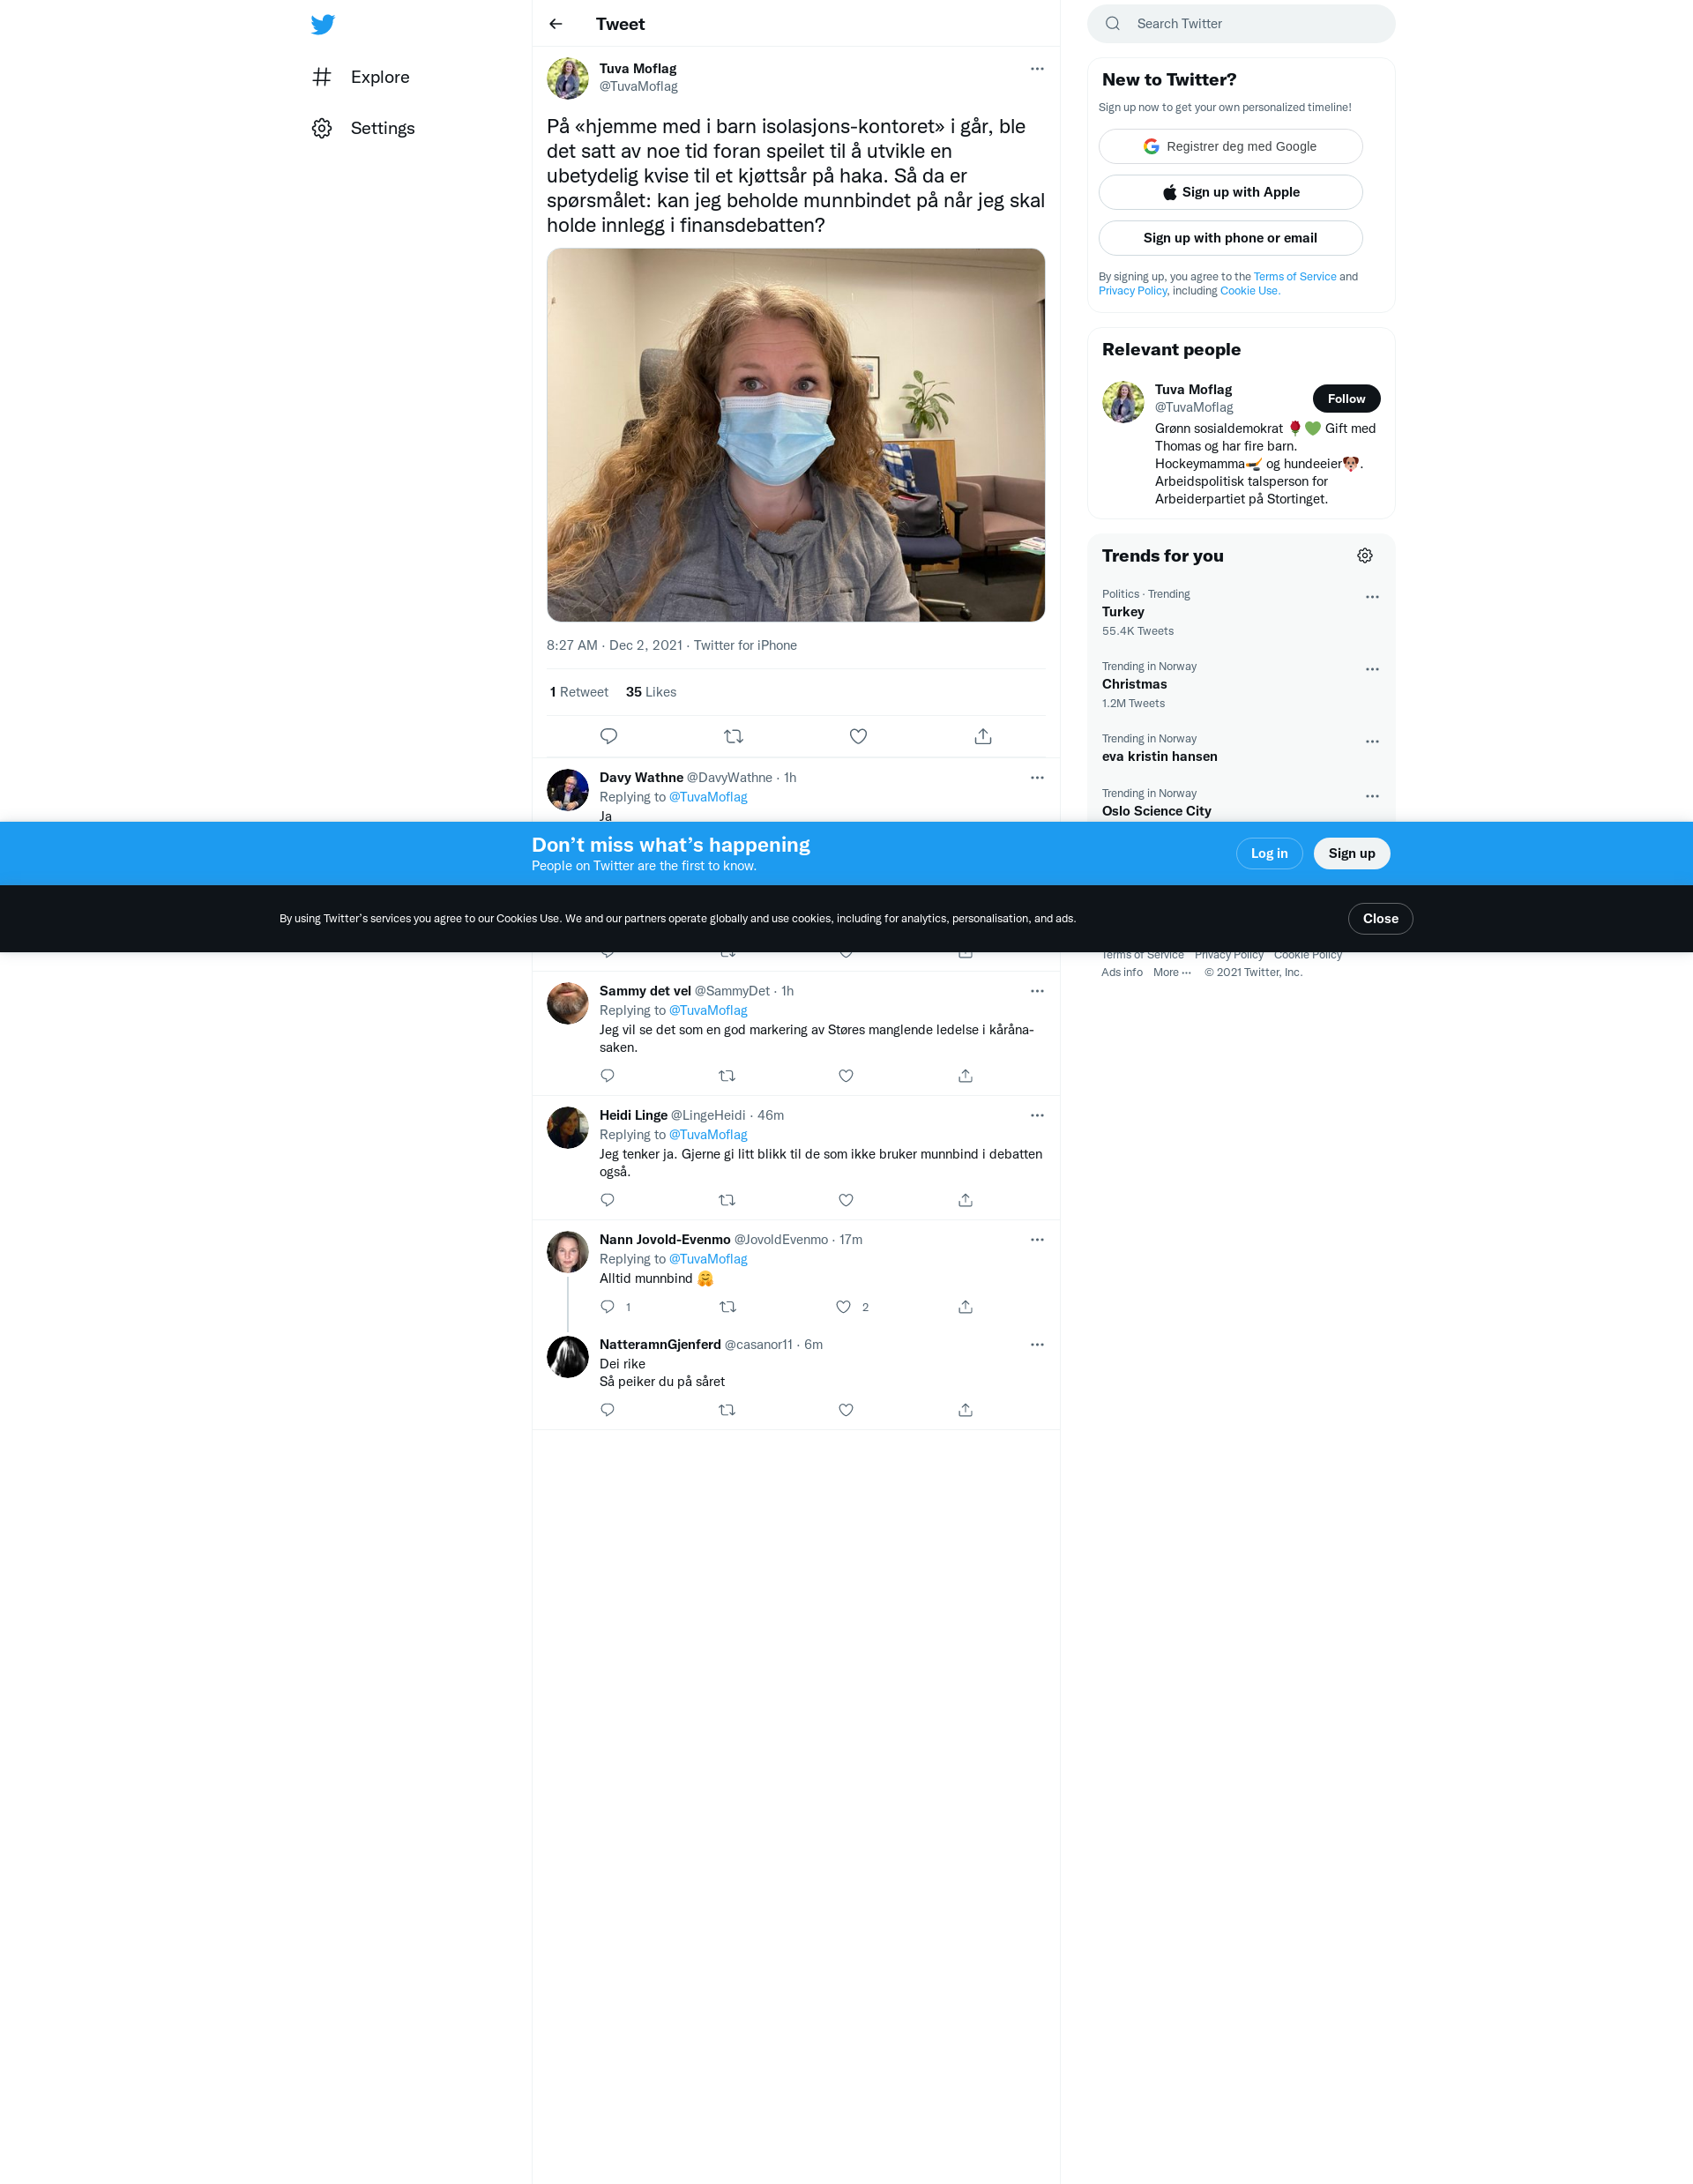Click the Search Twitter field
The image size is (1693, 2184).
[1241, 24]
